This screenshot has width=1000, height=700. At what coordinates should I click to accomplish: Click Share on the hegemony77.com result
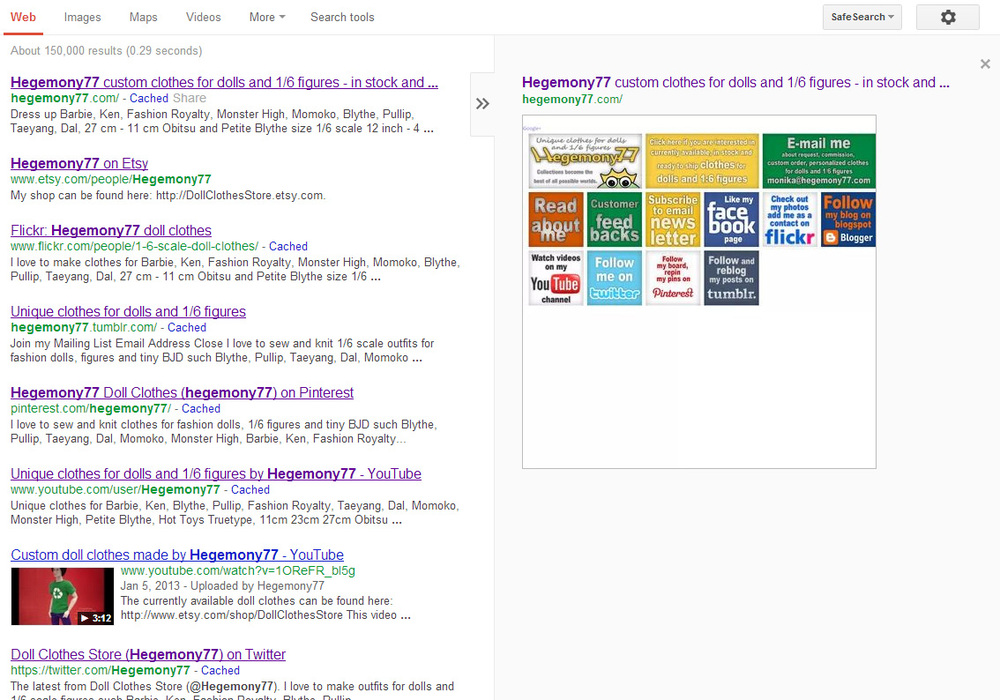[189, 98]
